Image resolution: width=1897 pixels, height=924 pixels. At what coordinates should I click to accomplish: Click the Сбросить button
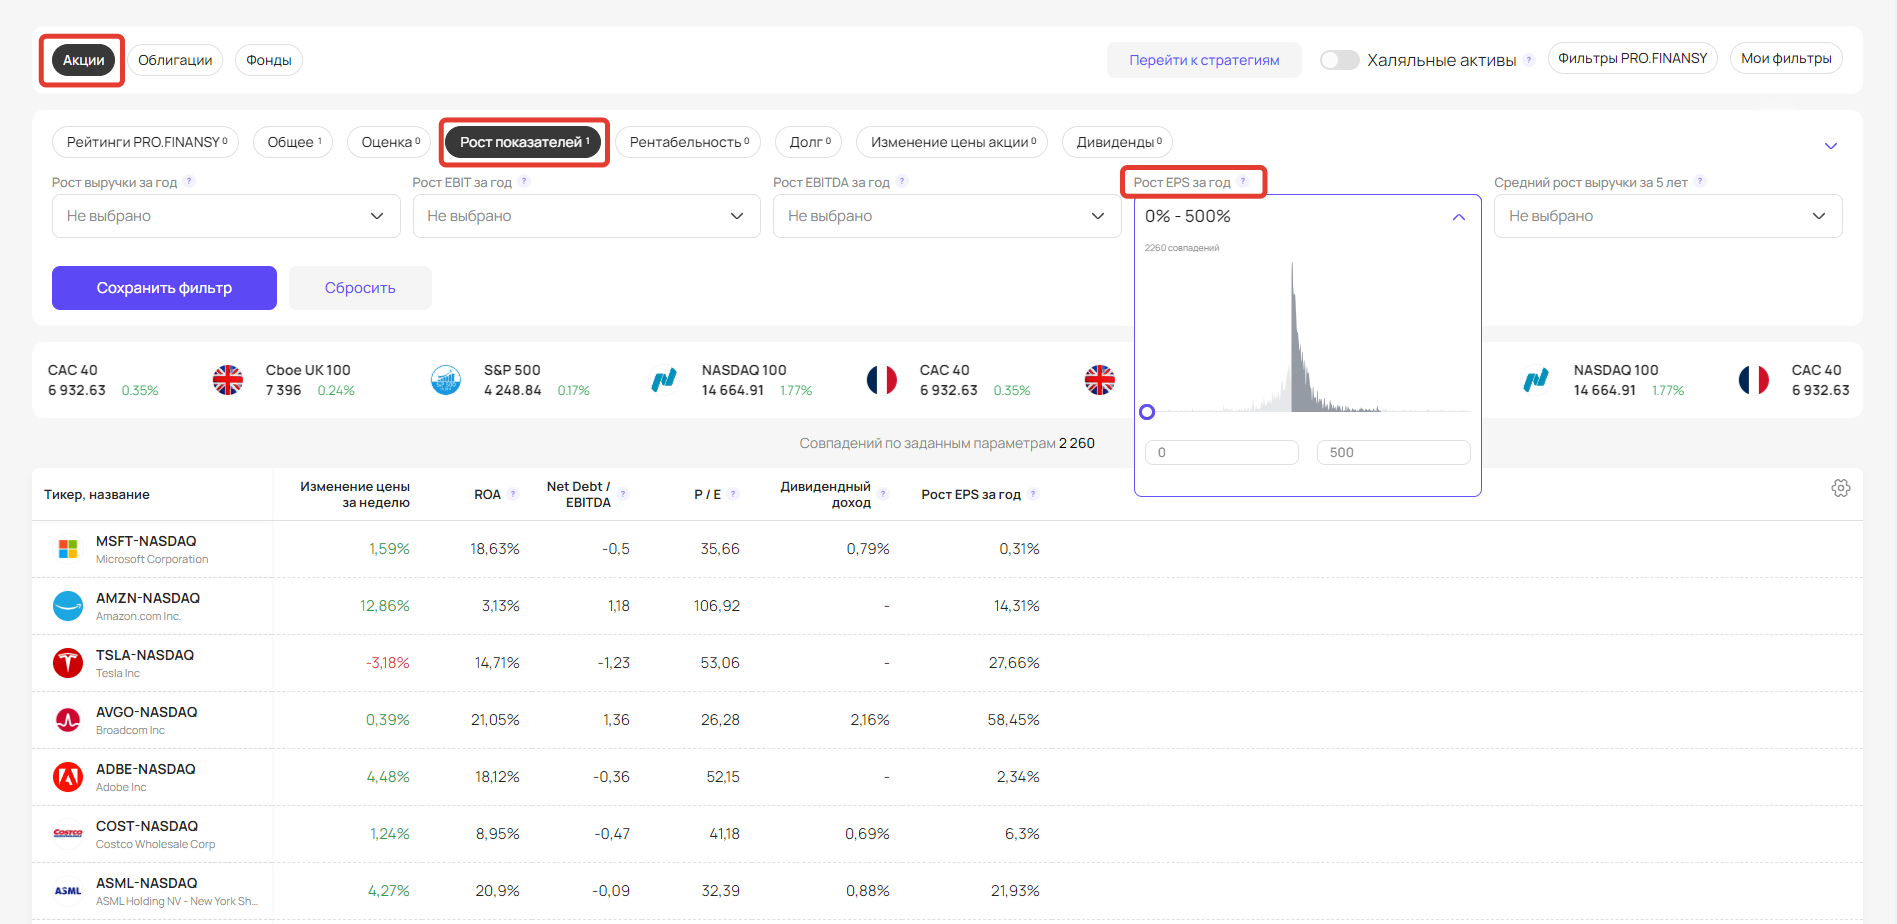click(x=360, y=288)
